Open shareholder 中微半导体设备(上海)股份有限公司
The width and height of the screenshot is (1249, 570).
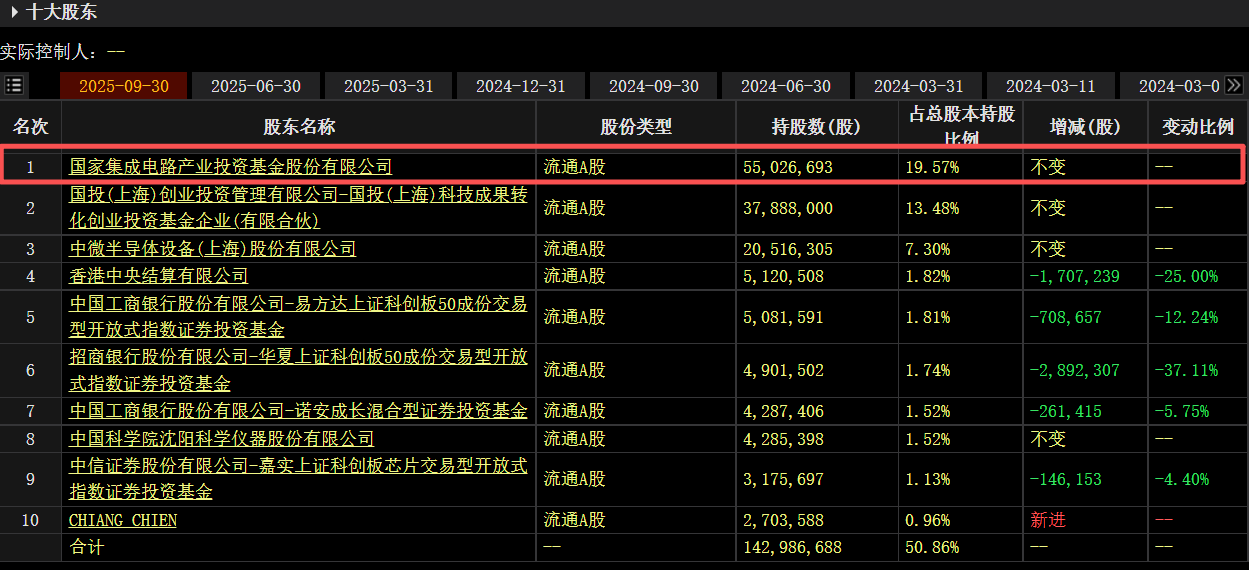click(x=212, y=249)
